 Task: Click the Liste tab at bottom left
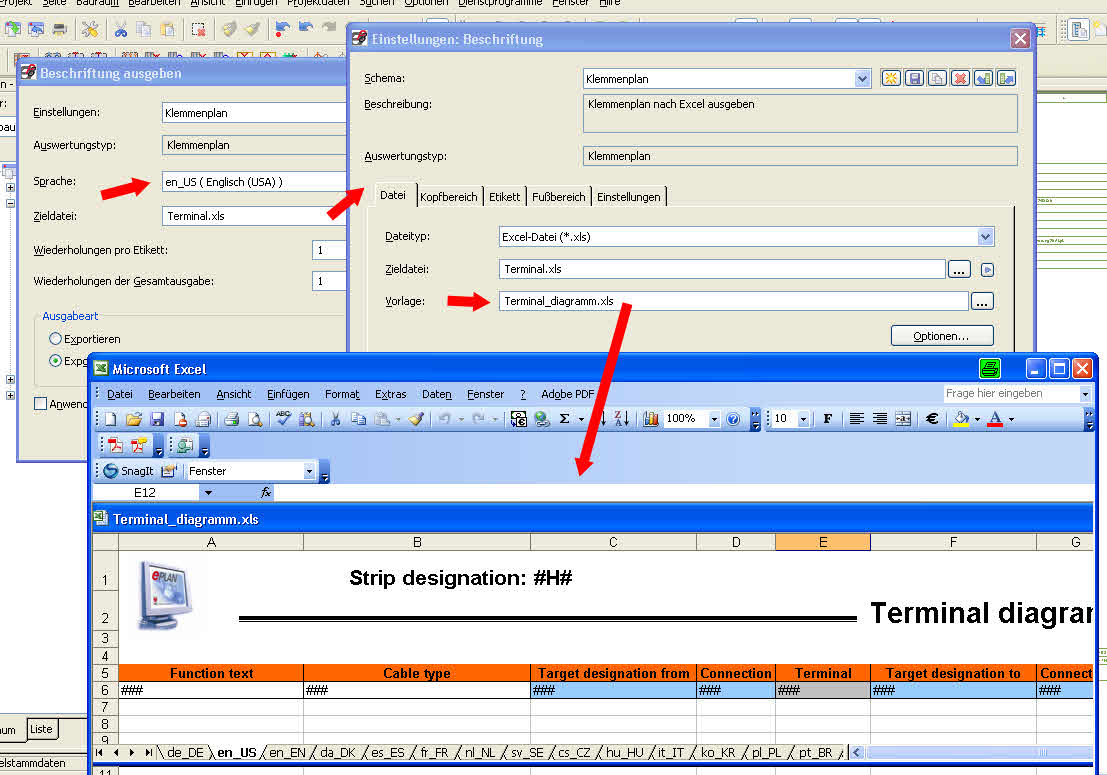click(x=41, y=729)
